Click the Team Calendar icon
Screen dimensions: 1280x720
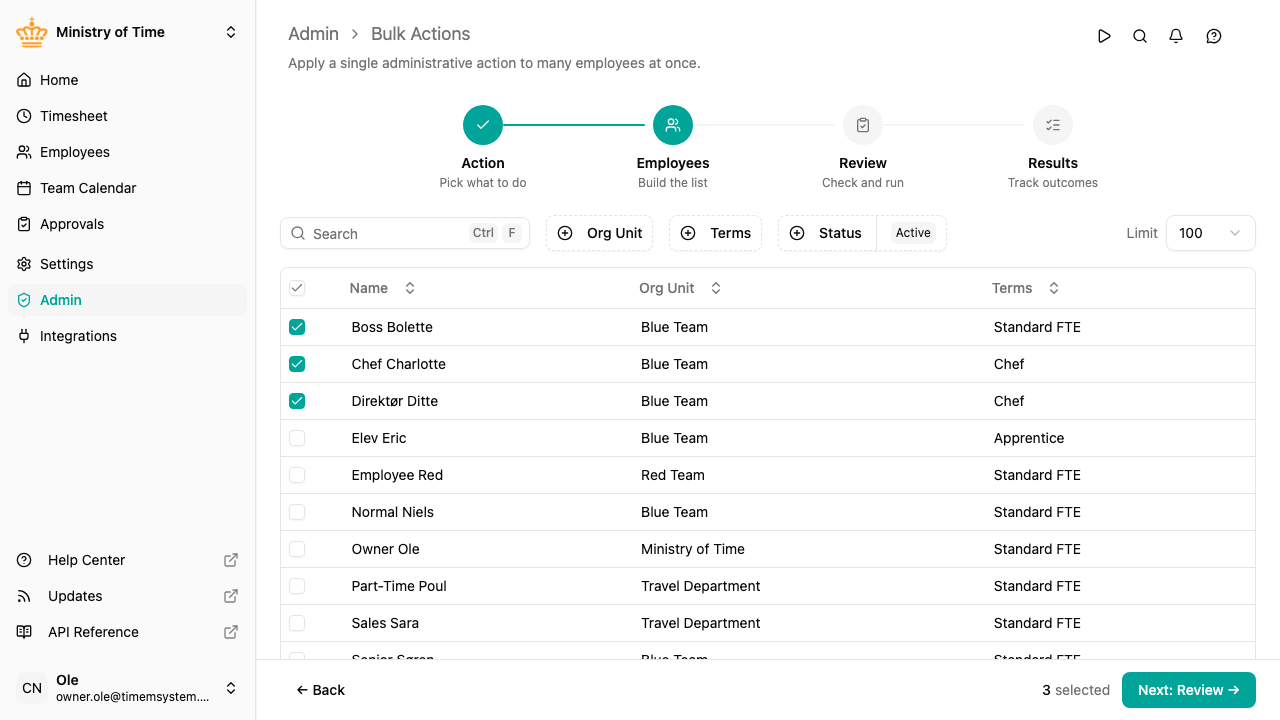pyautogui.click(x=24, y=188)
